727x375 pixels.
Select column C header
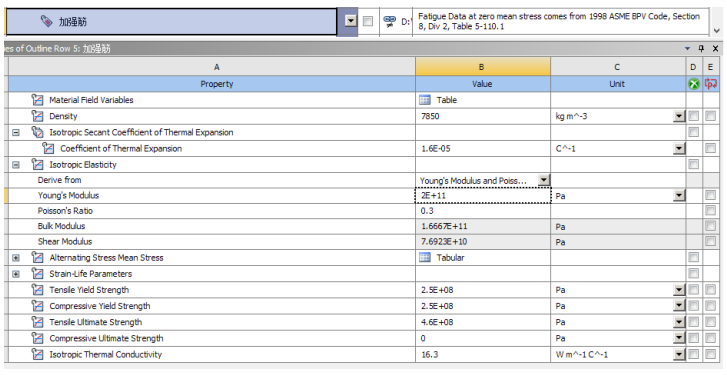[x=618, y=67]
